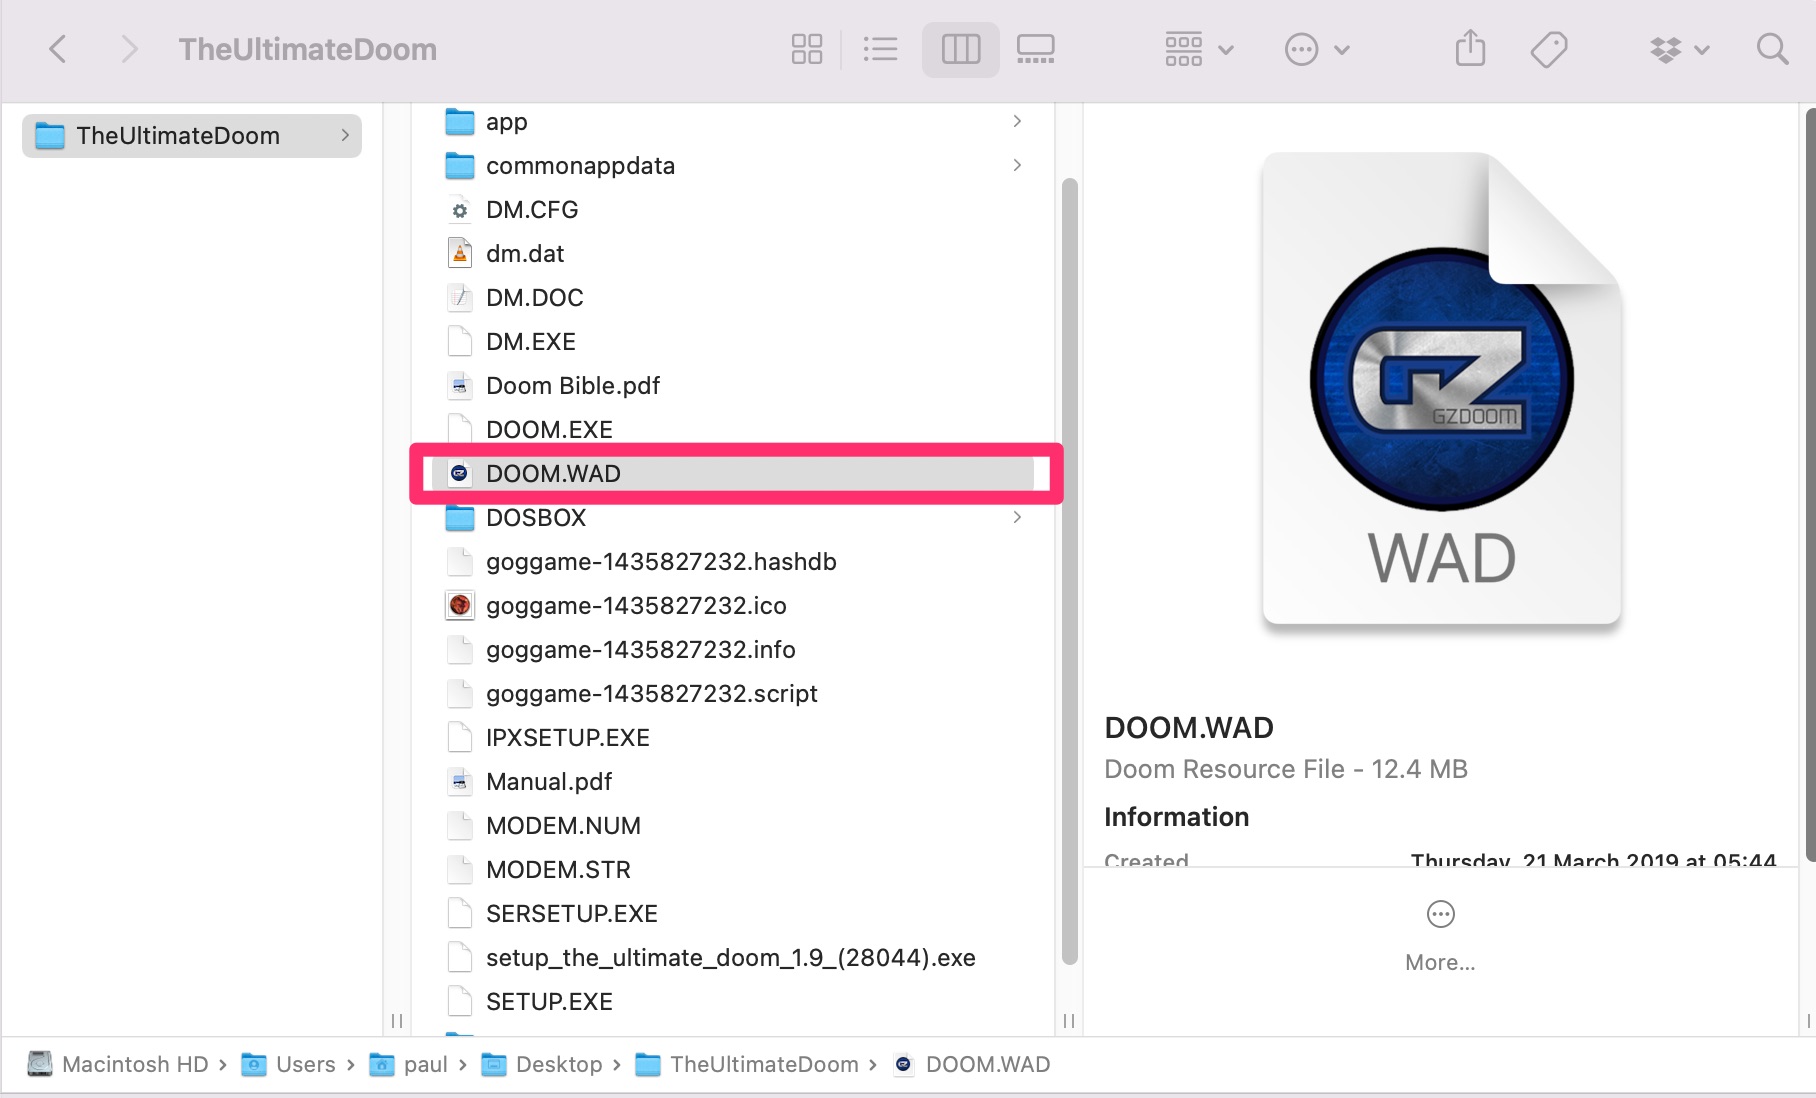Viewport: 1816px width, 1098px height.
Task: Open the Action ellipsis menu
Action: (x=1317, y=49)
